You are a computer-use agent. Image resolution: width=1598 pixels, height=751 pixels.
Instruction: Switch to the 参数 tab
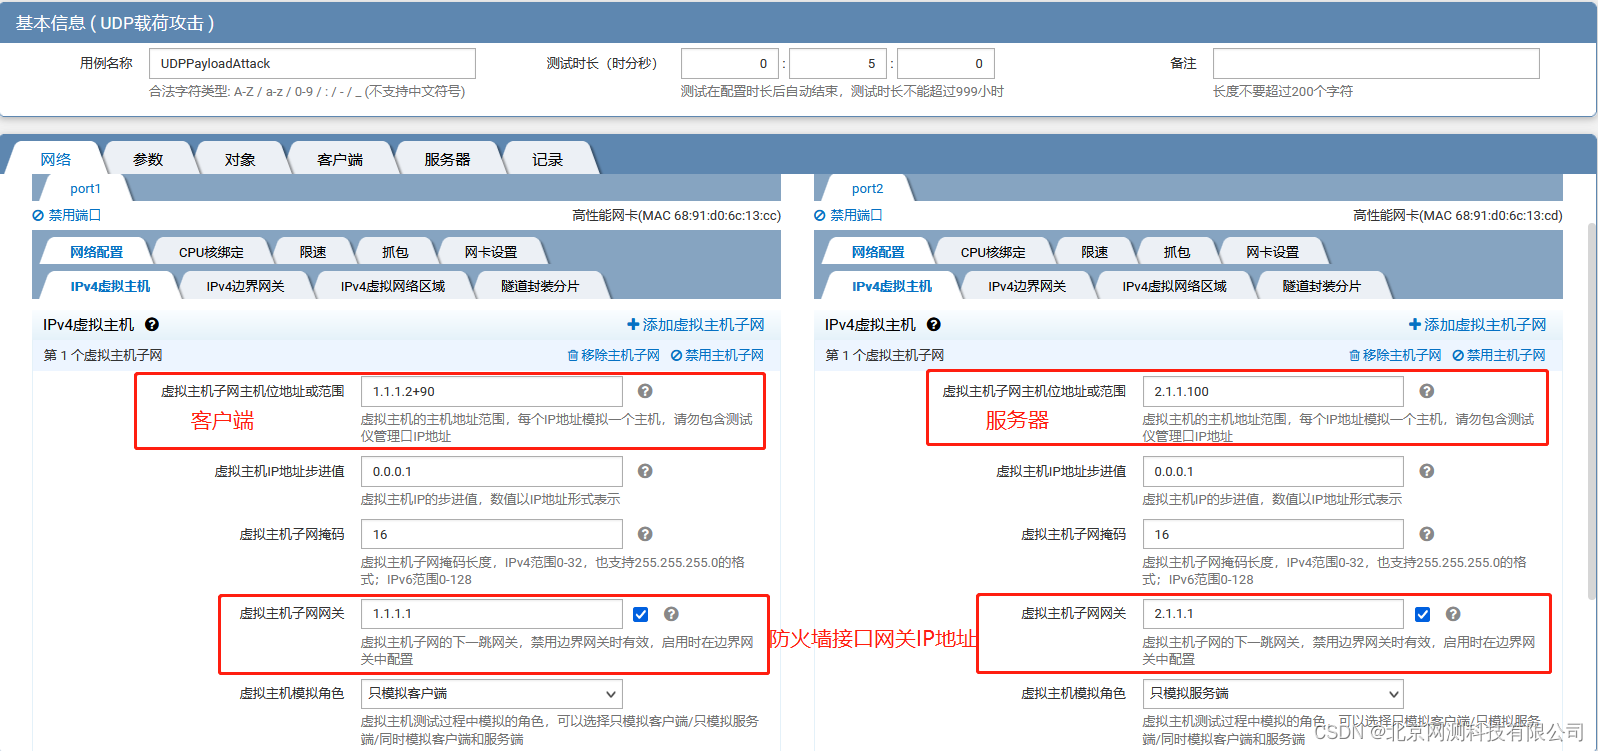pos(148,159)
